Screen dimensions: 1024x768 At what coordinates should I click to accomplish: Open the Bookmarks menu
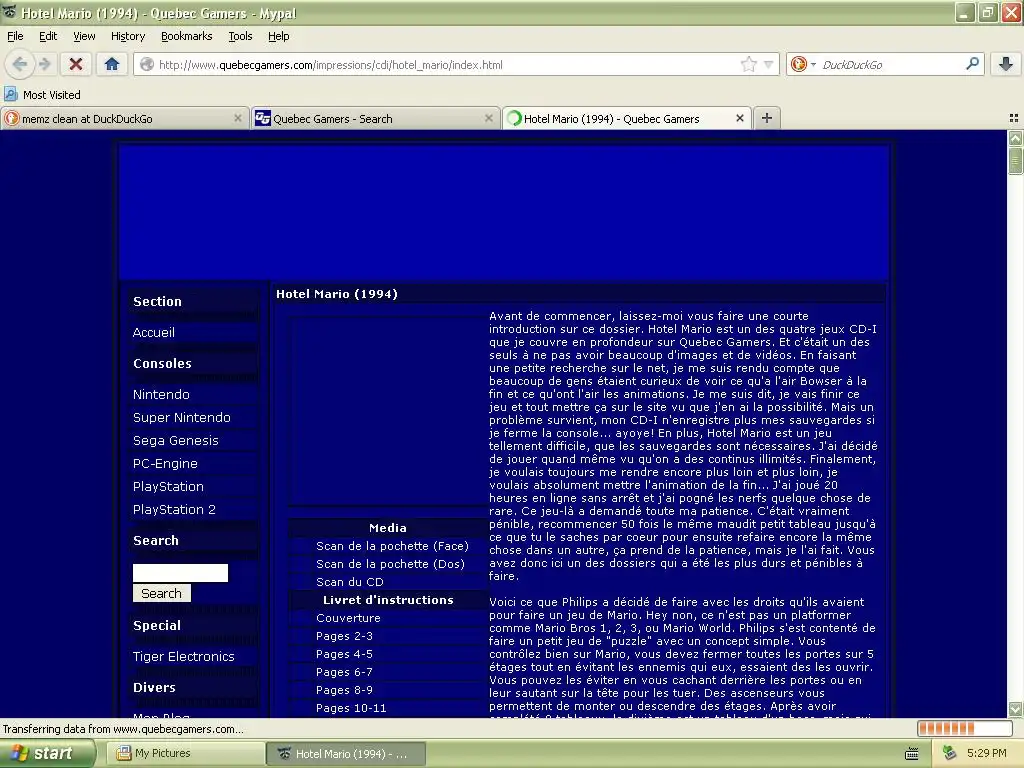[x=187, y=36]
